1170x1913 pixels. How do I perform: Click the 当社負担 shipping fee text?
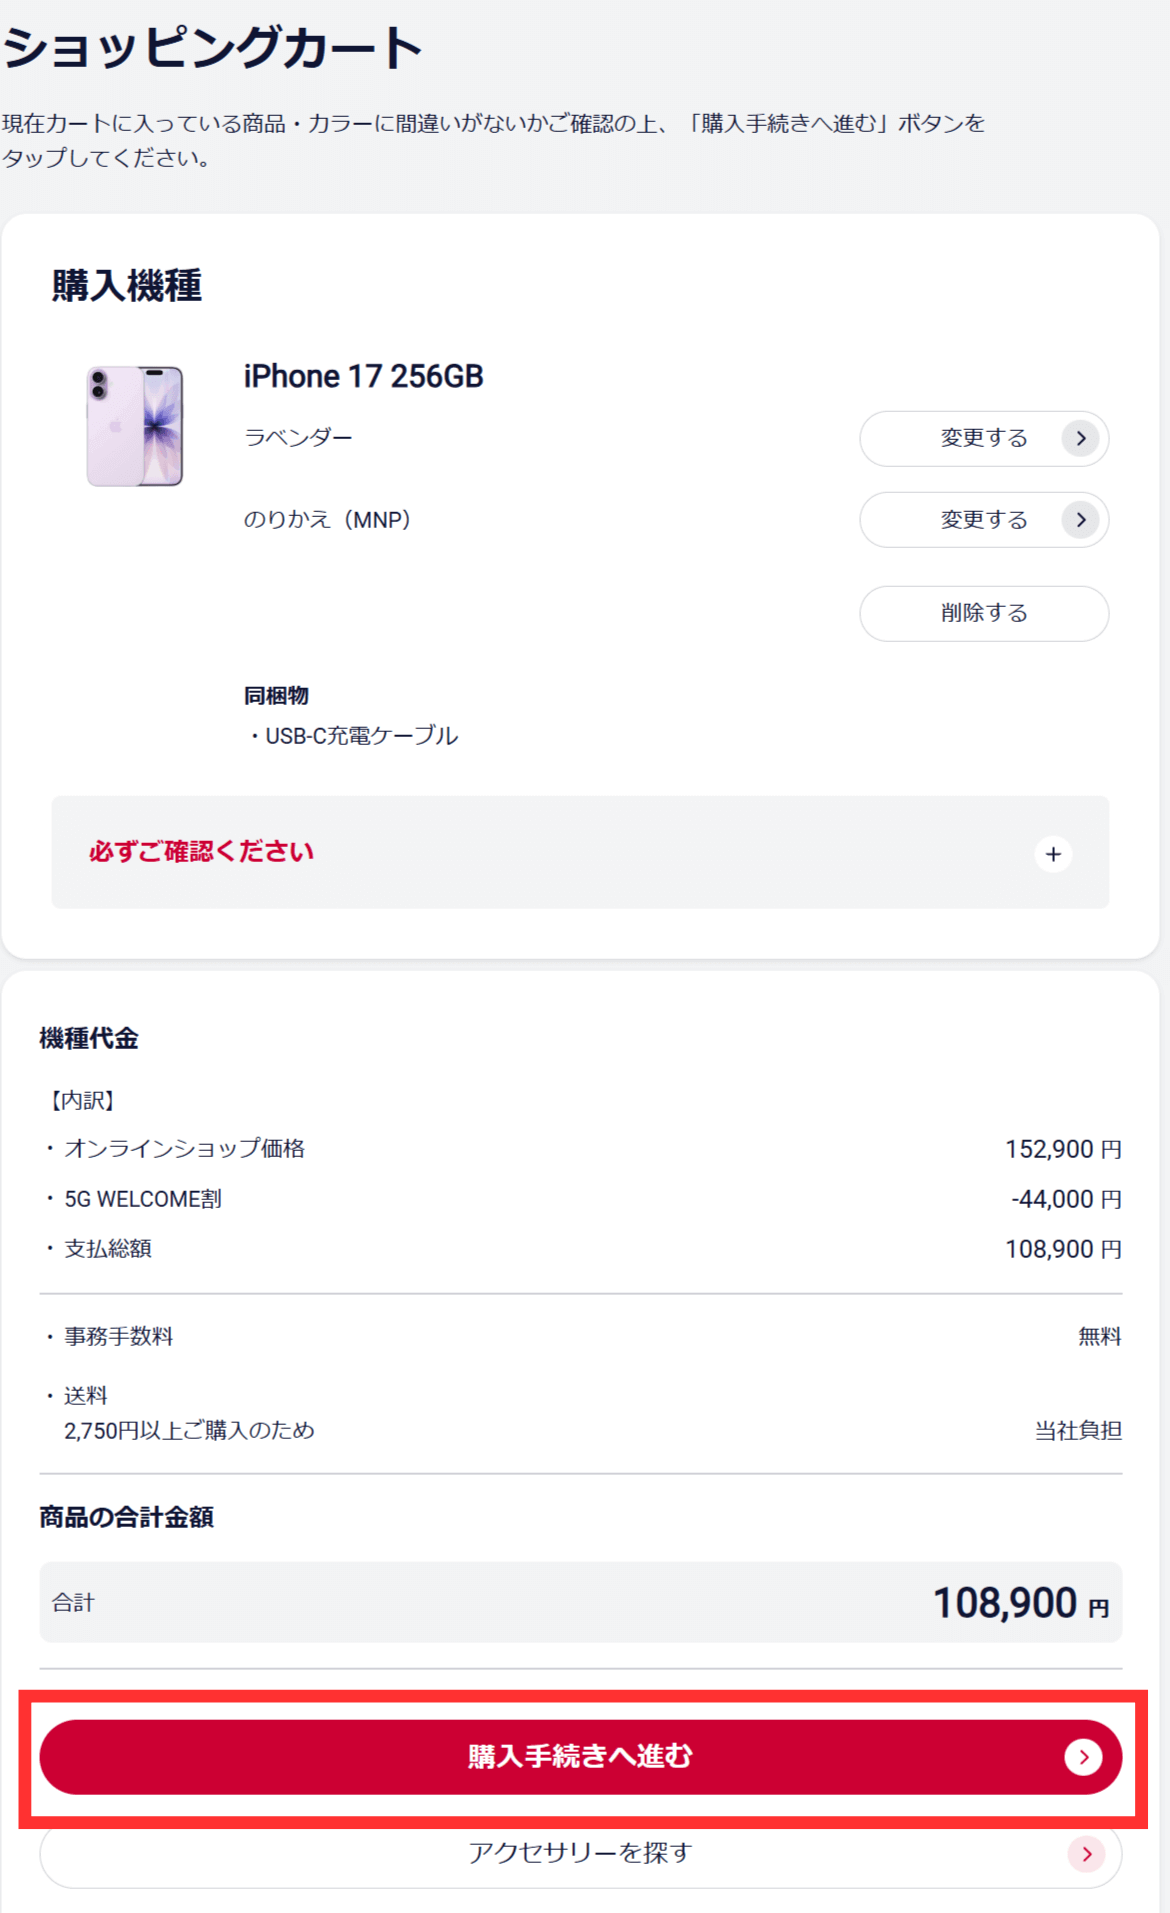click(x=1077, y=1431)
